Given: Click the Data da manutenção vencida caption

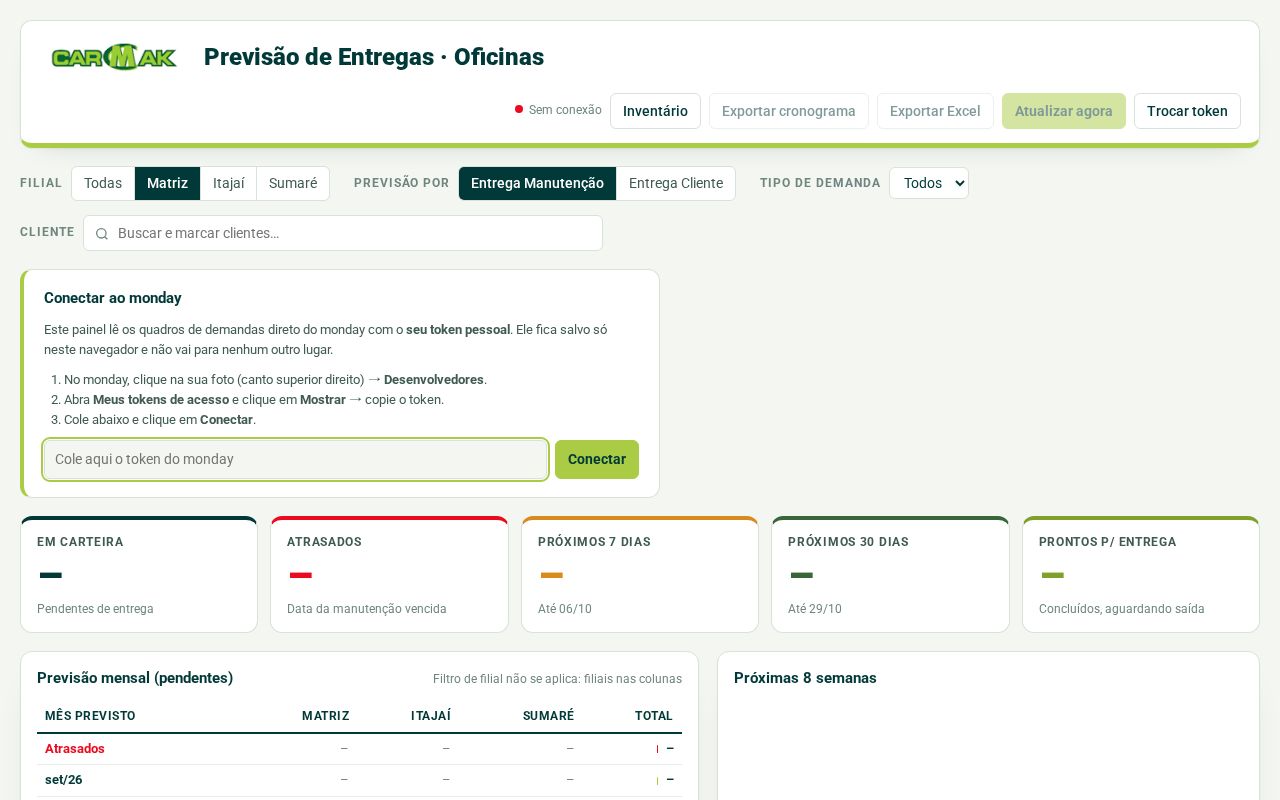Looking at the screenshot, I should pyautogui.click(x=367, y=609).
